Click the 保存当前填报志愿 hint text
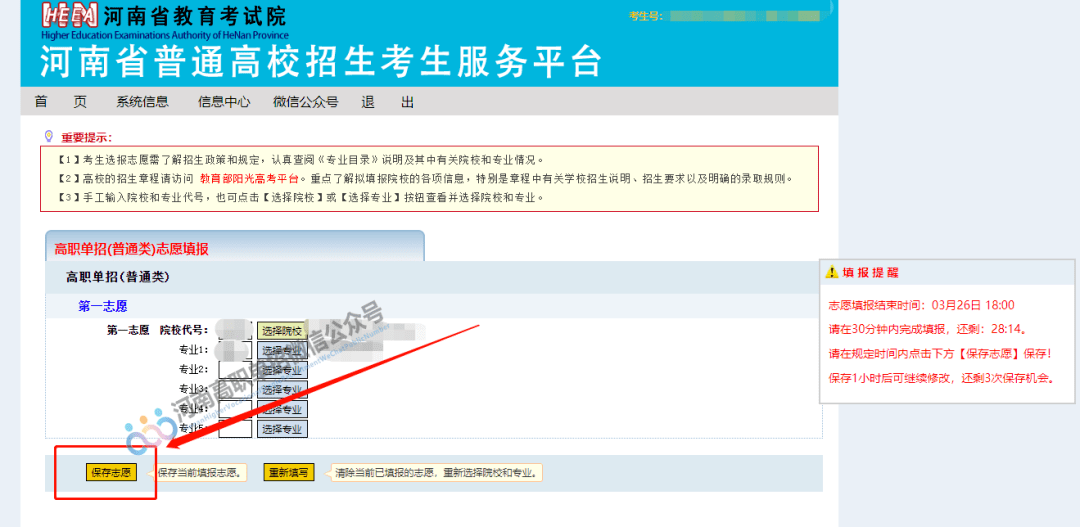Screen dimensions: 1080x527 tap(200, 473)
